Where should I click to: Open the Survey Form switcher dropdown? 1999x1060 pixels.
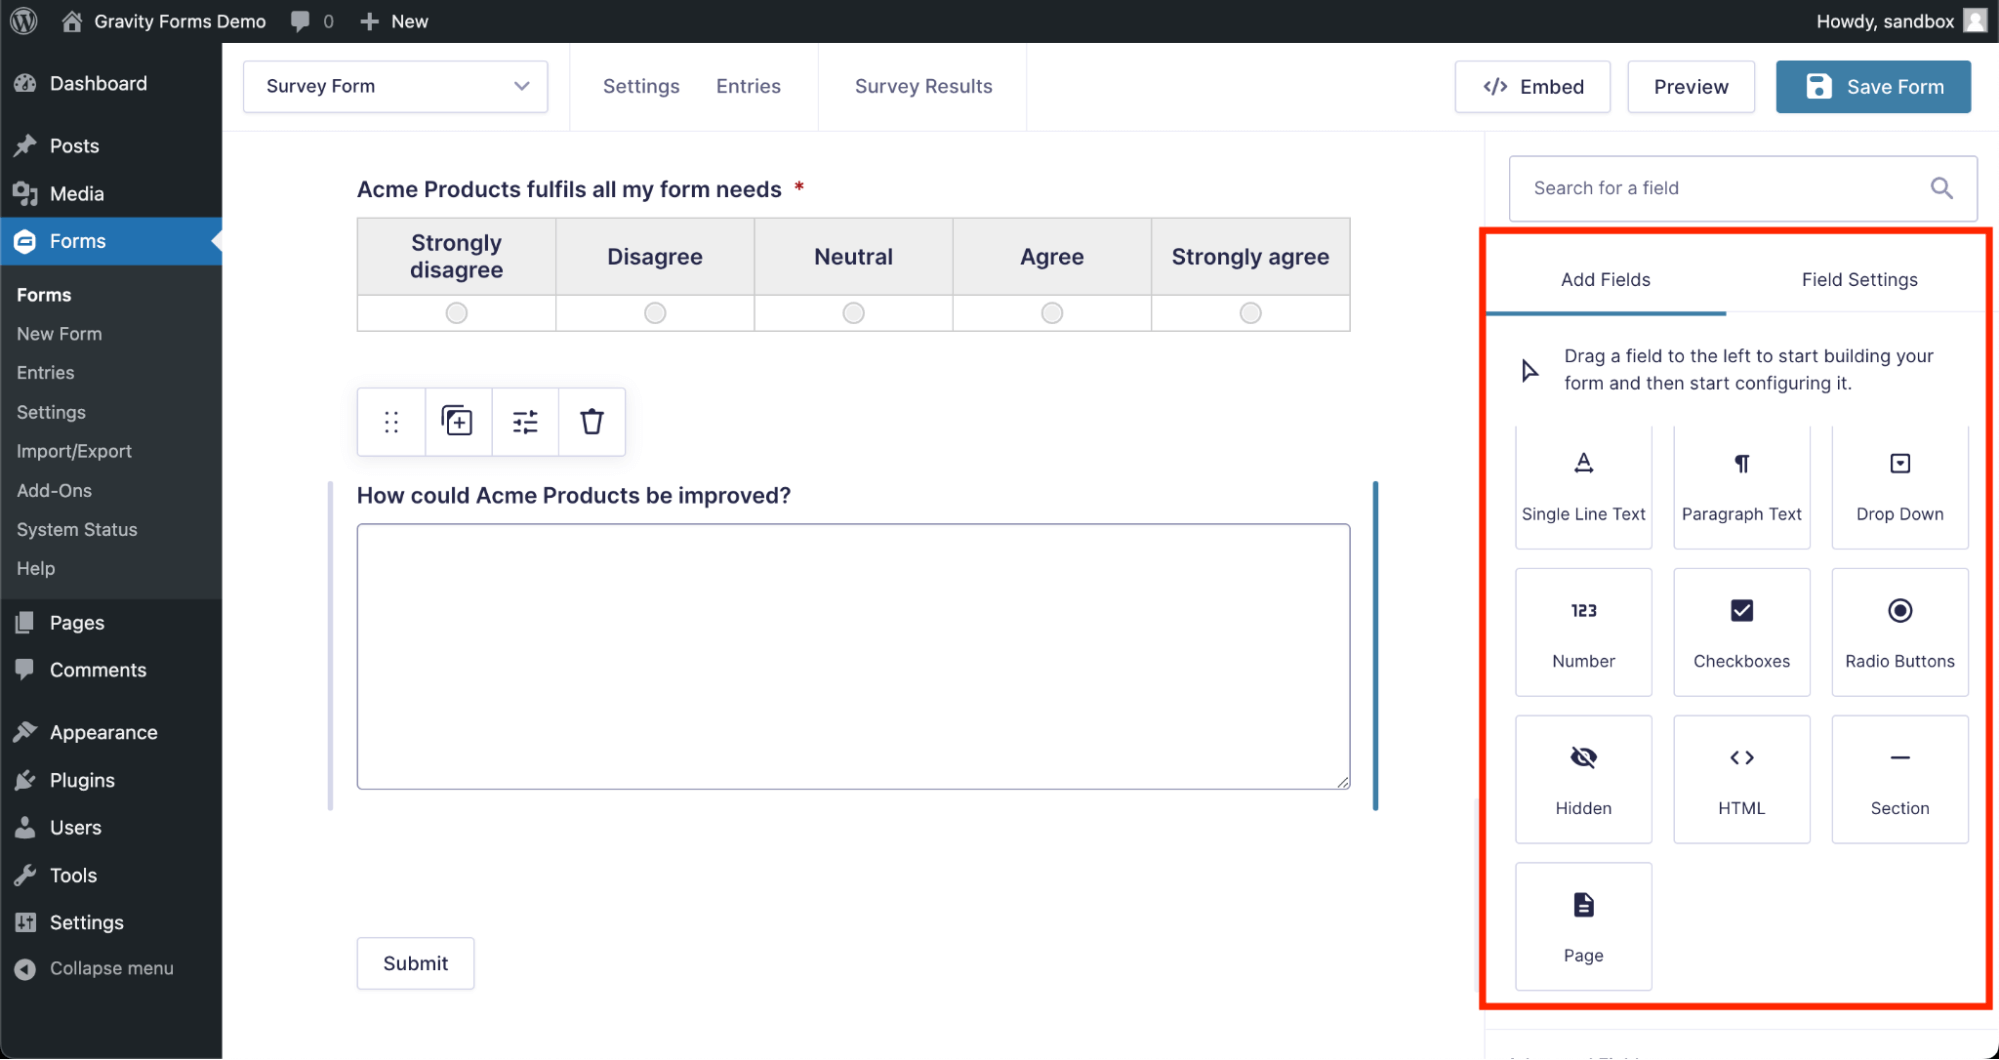coord(395,86)
